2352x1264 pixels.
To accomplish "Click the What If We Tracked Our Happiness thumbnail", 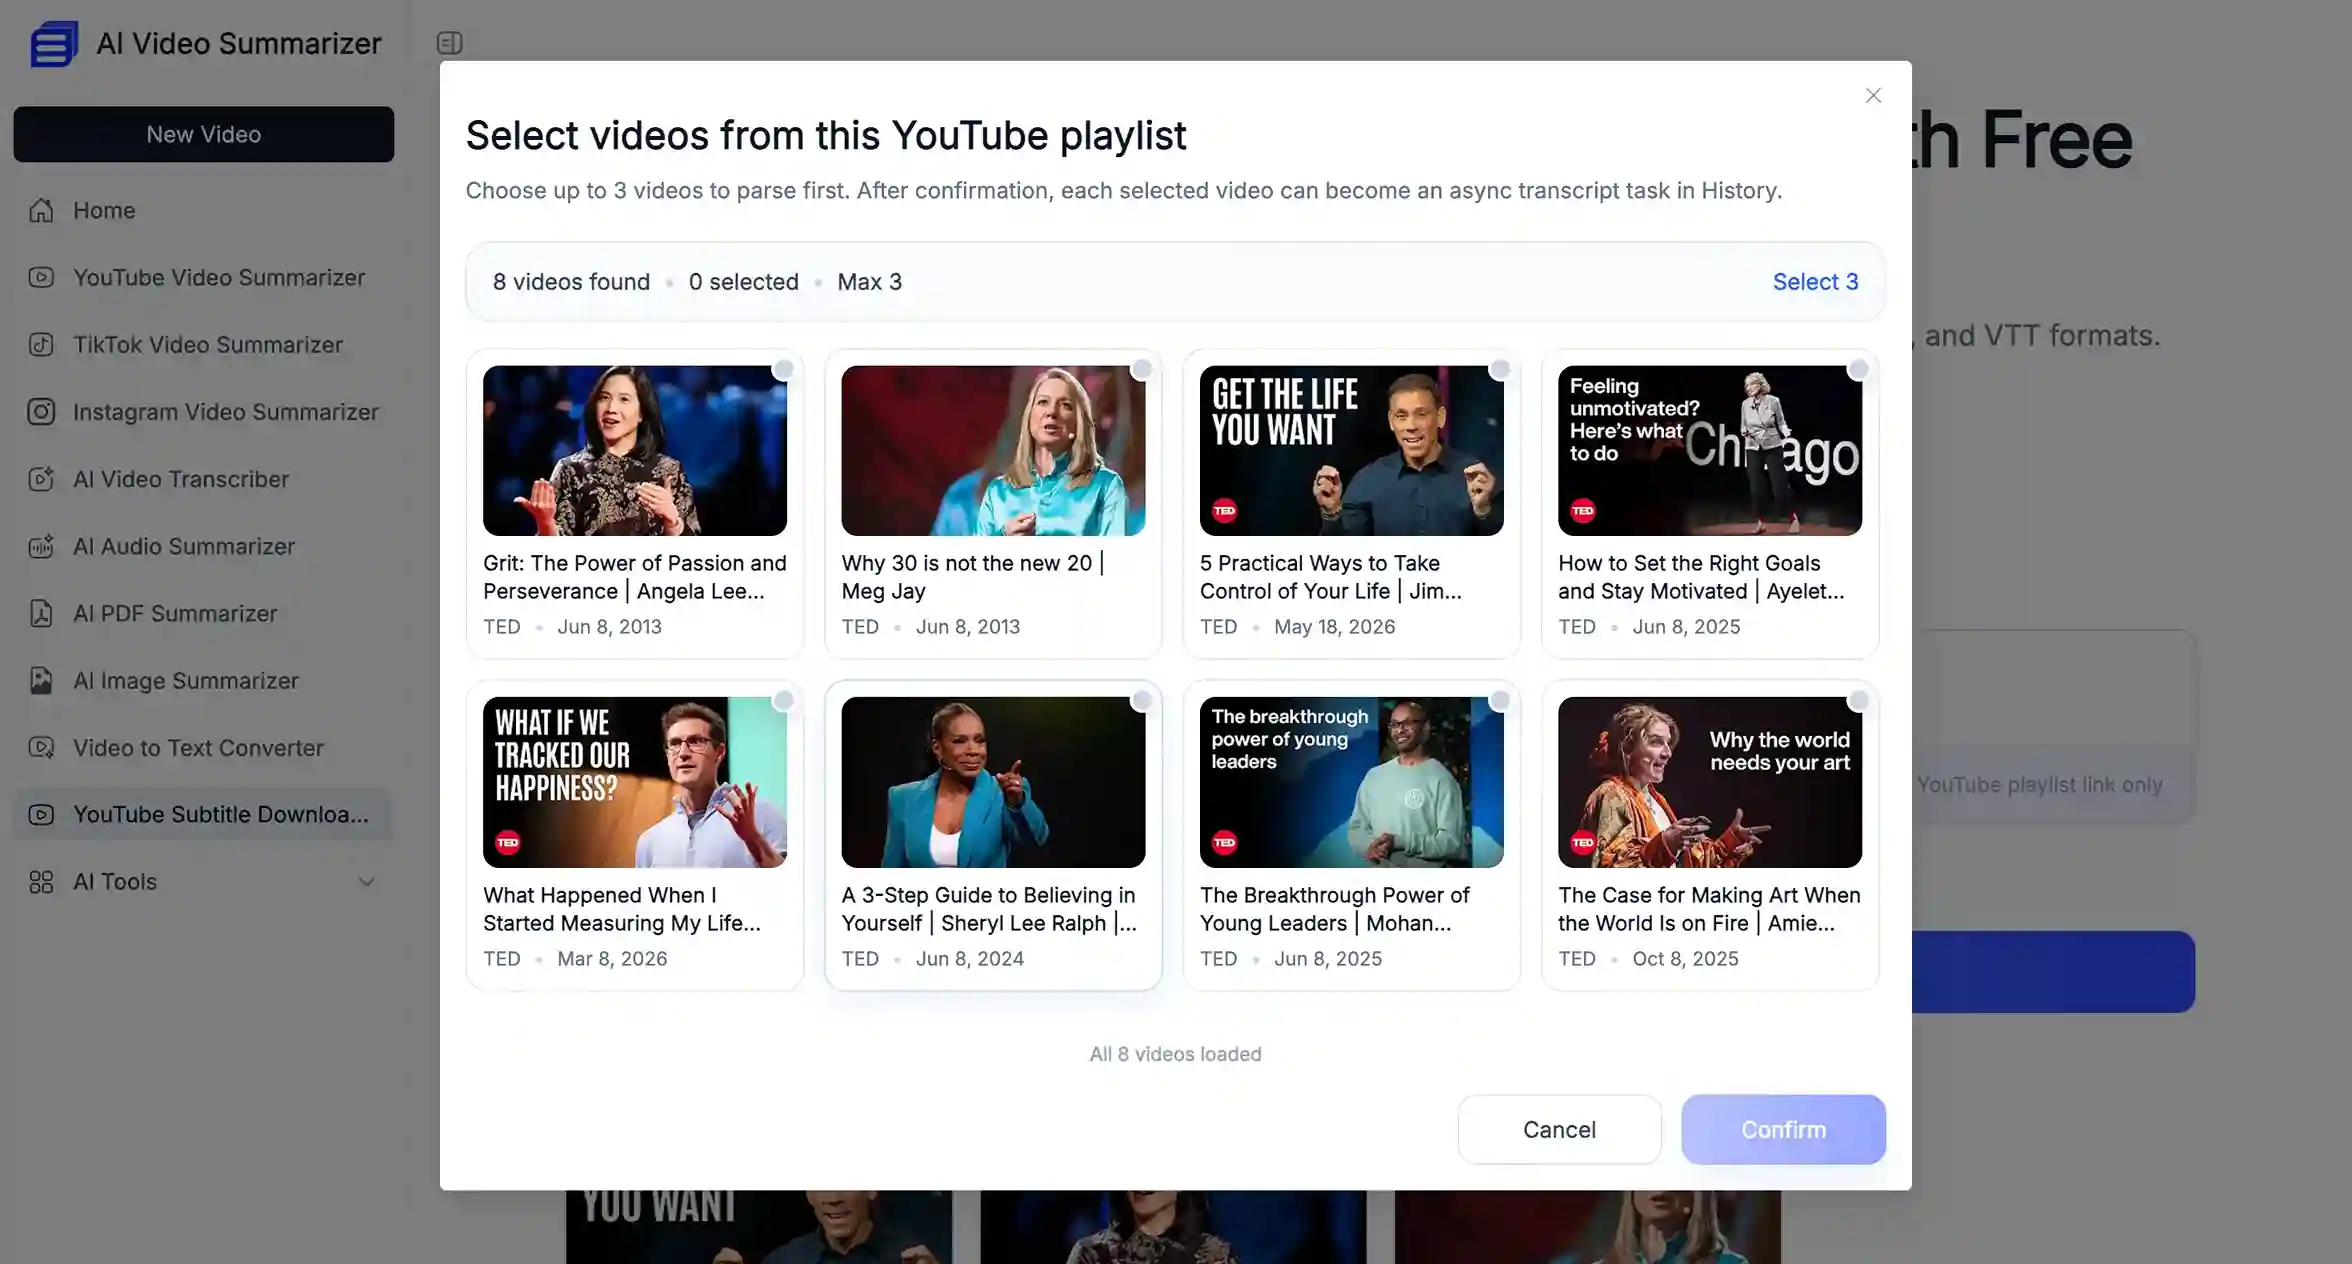I will (635, 782).
